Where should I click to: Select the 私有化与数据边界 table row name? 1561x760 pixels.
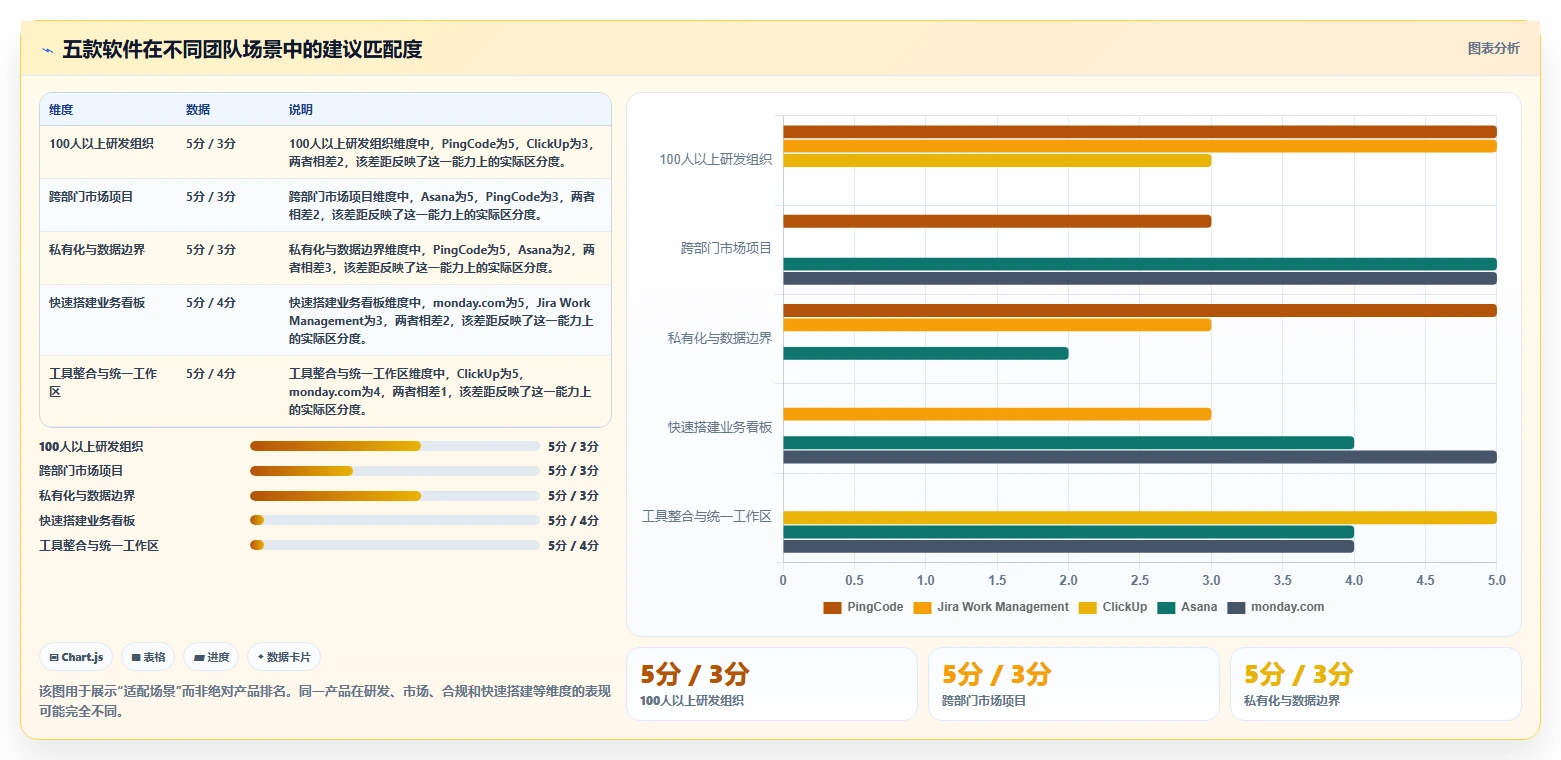[97, 250]
